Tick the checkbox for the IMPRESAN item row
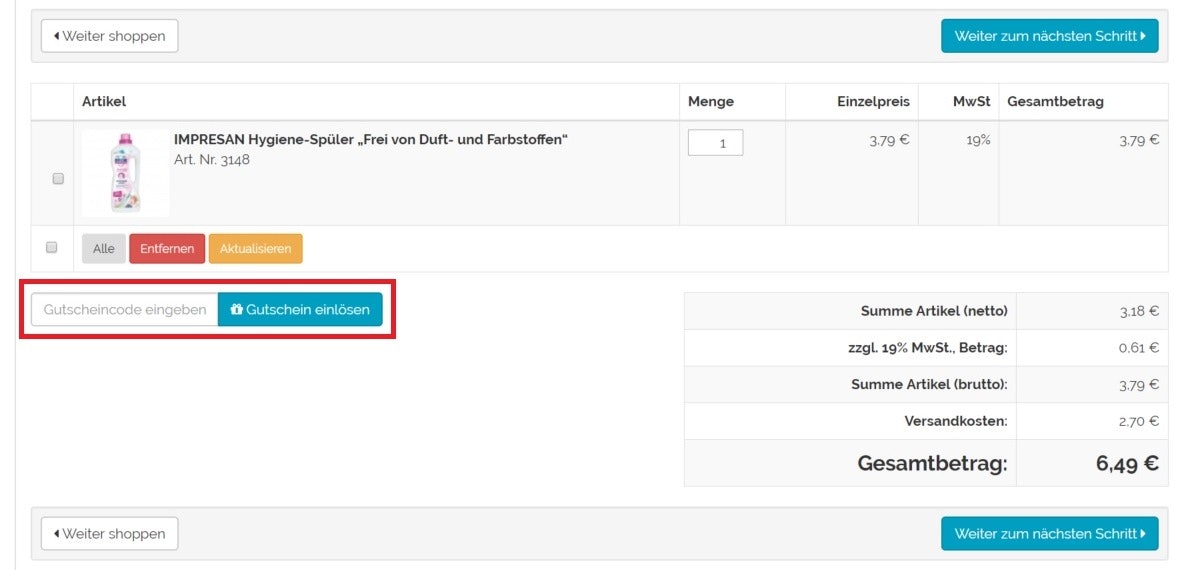This screenshot has width=1180, height=570. 58,179
